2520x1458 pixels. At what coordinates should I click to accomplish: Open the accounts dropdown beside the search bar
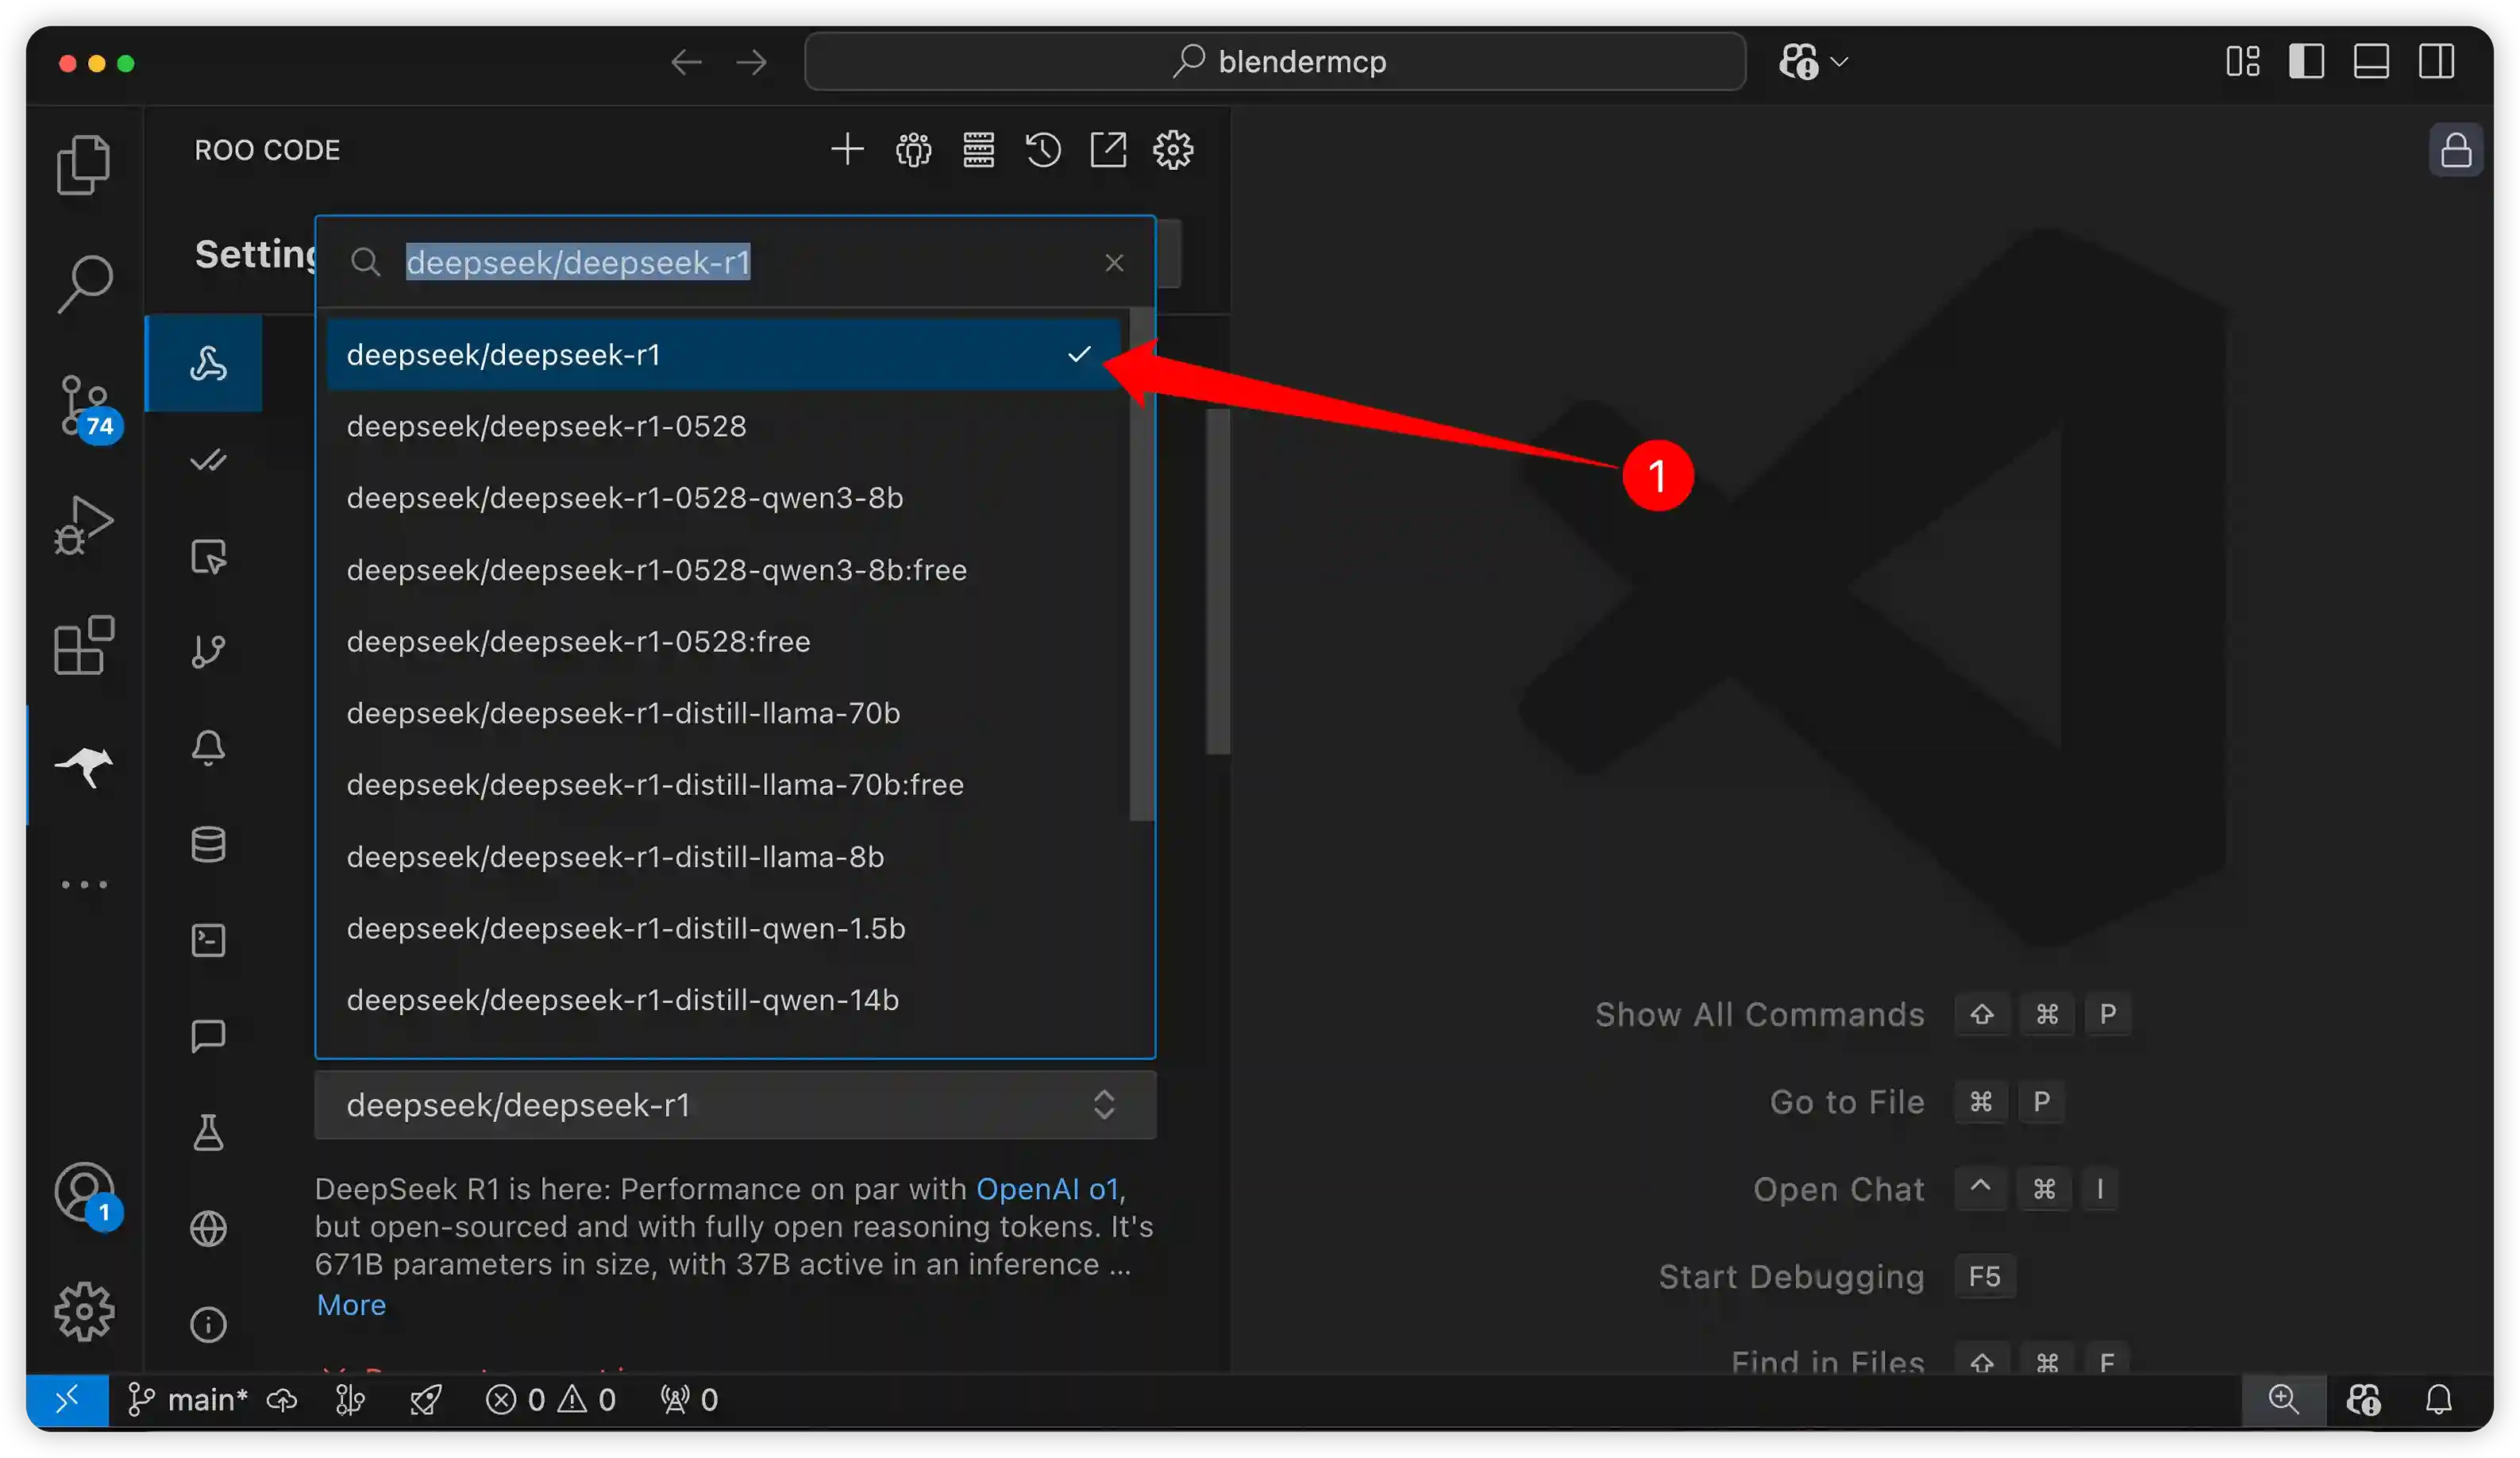pos(1812,61)
